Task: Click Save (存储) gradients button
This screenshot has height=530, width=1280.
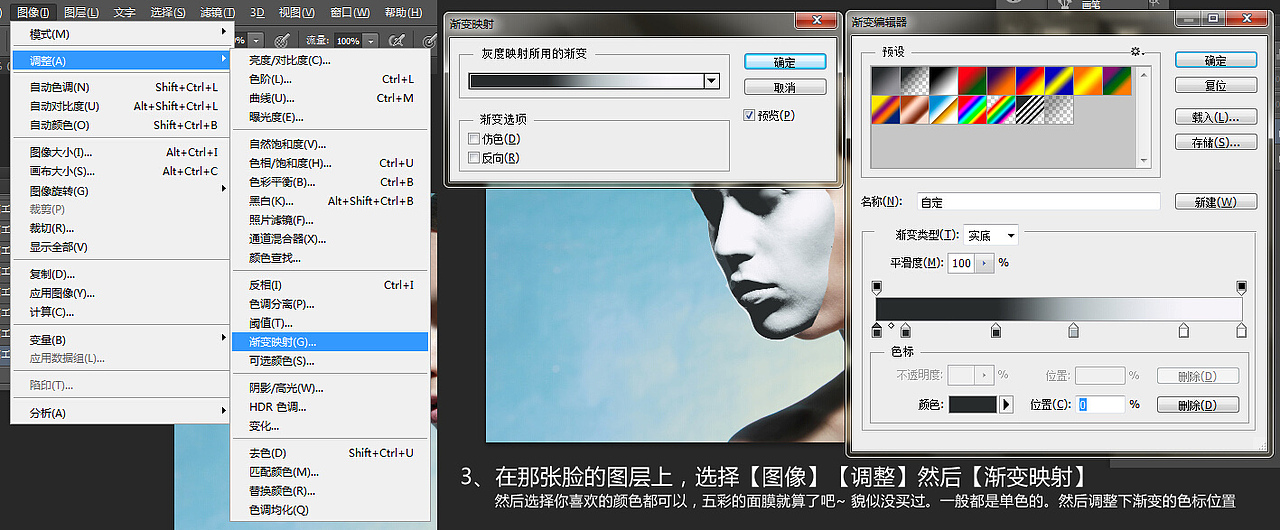Action: [1215, 143]
